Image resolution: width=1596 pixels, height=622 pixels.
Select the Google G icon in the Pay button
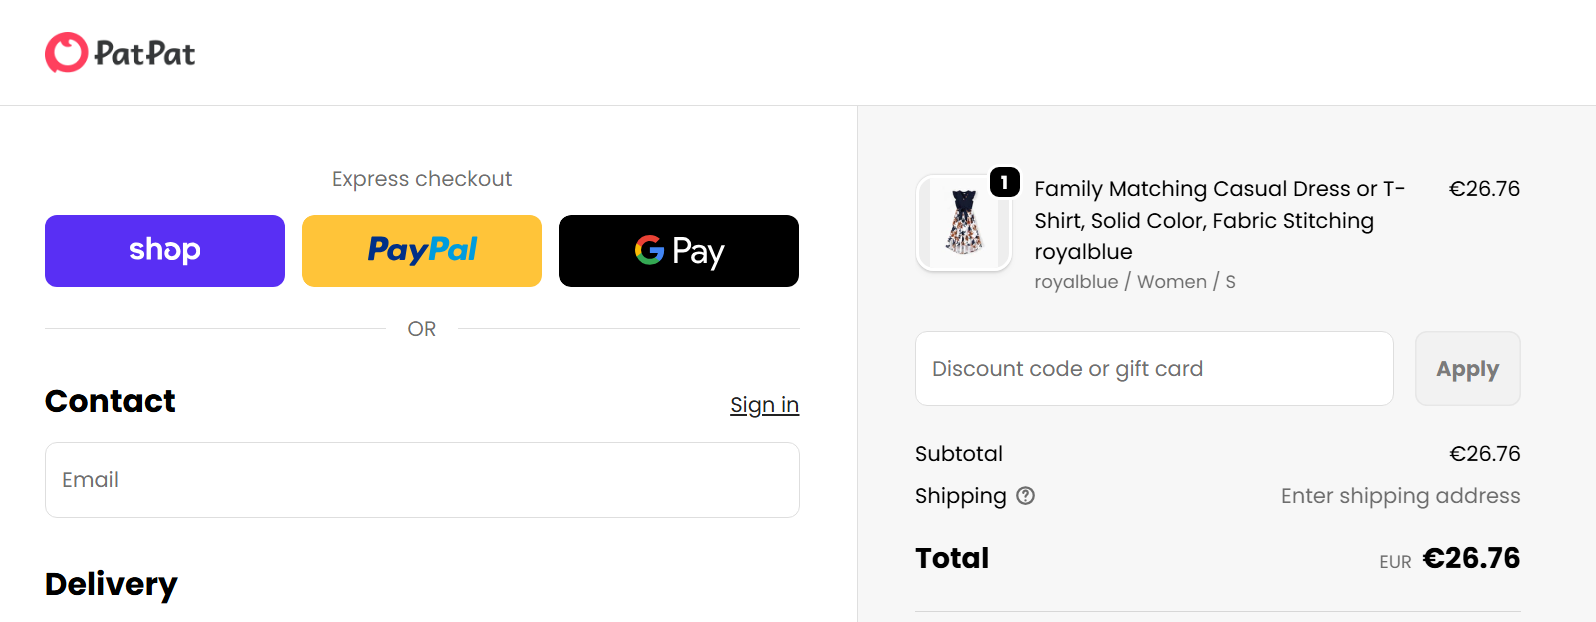(x=649, y=251)
